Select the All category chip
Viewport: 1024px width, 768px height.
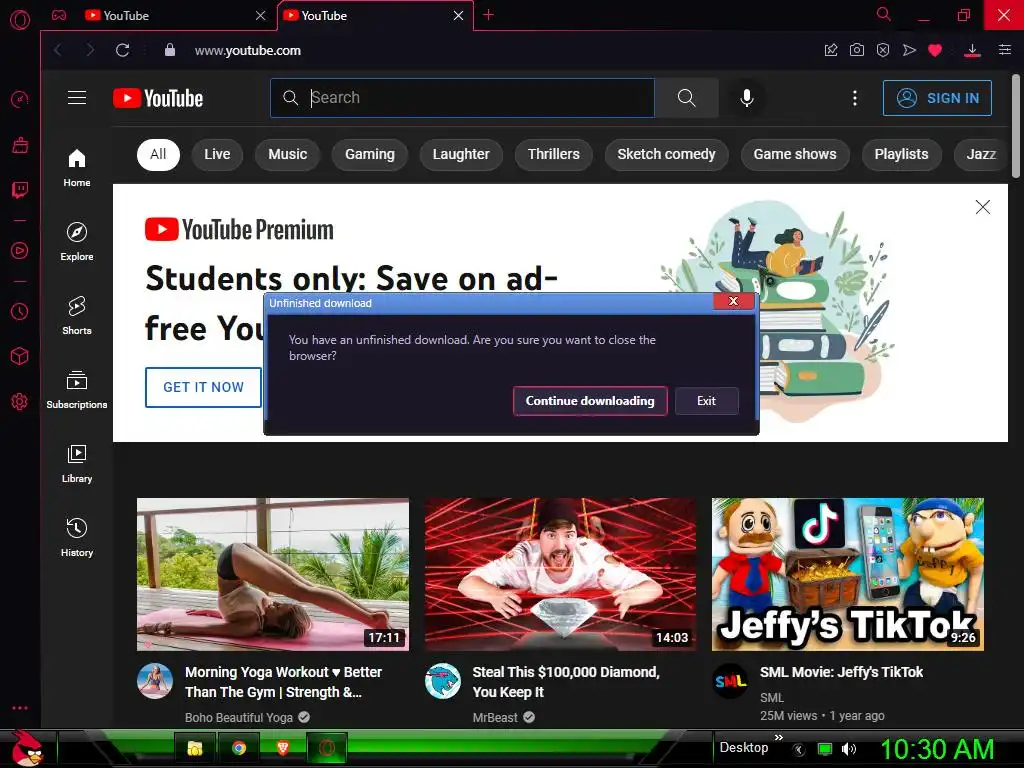(x=158, y=154)
